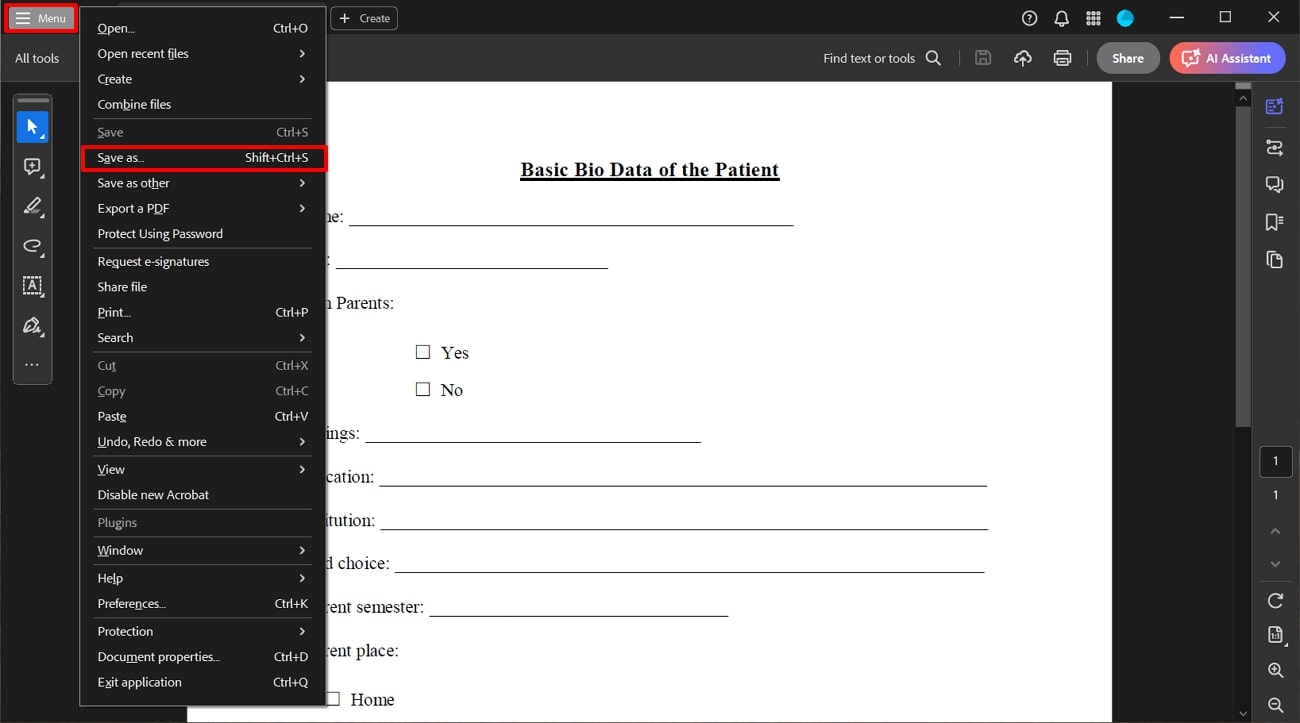This screenshot has height=723, width=1300.
Task: Open the AI Assistant button
Action: click(x=1226, y=58)
